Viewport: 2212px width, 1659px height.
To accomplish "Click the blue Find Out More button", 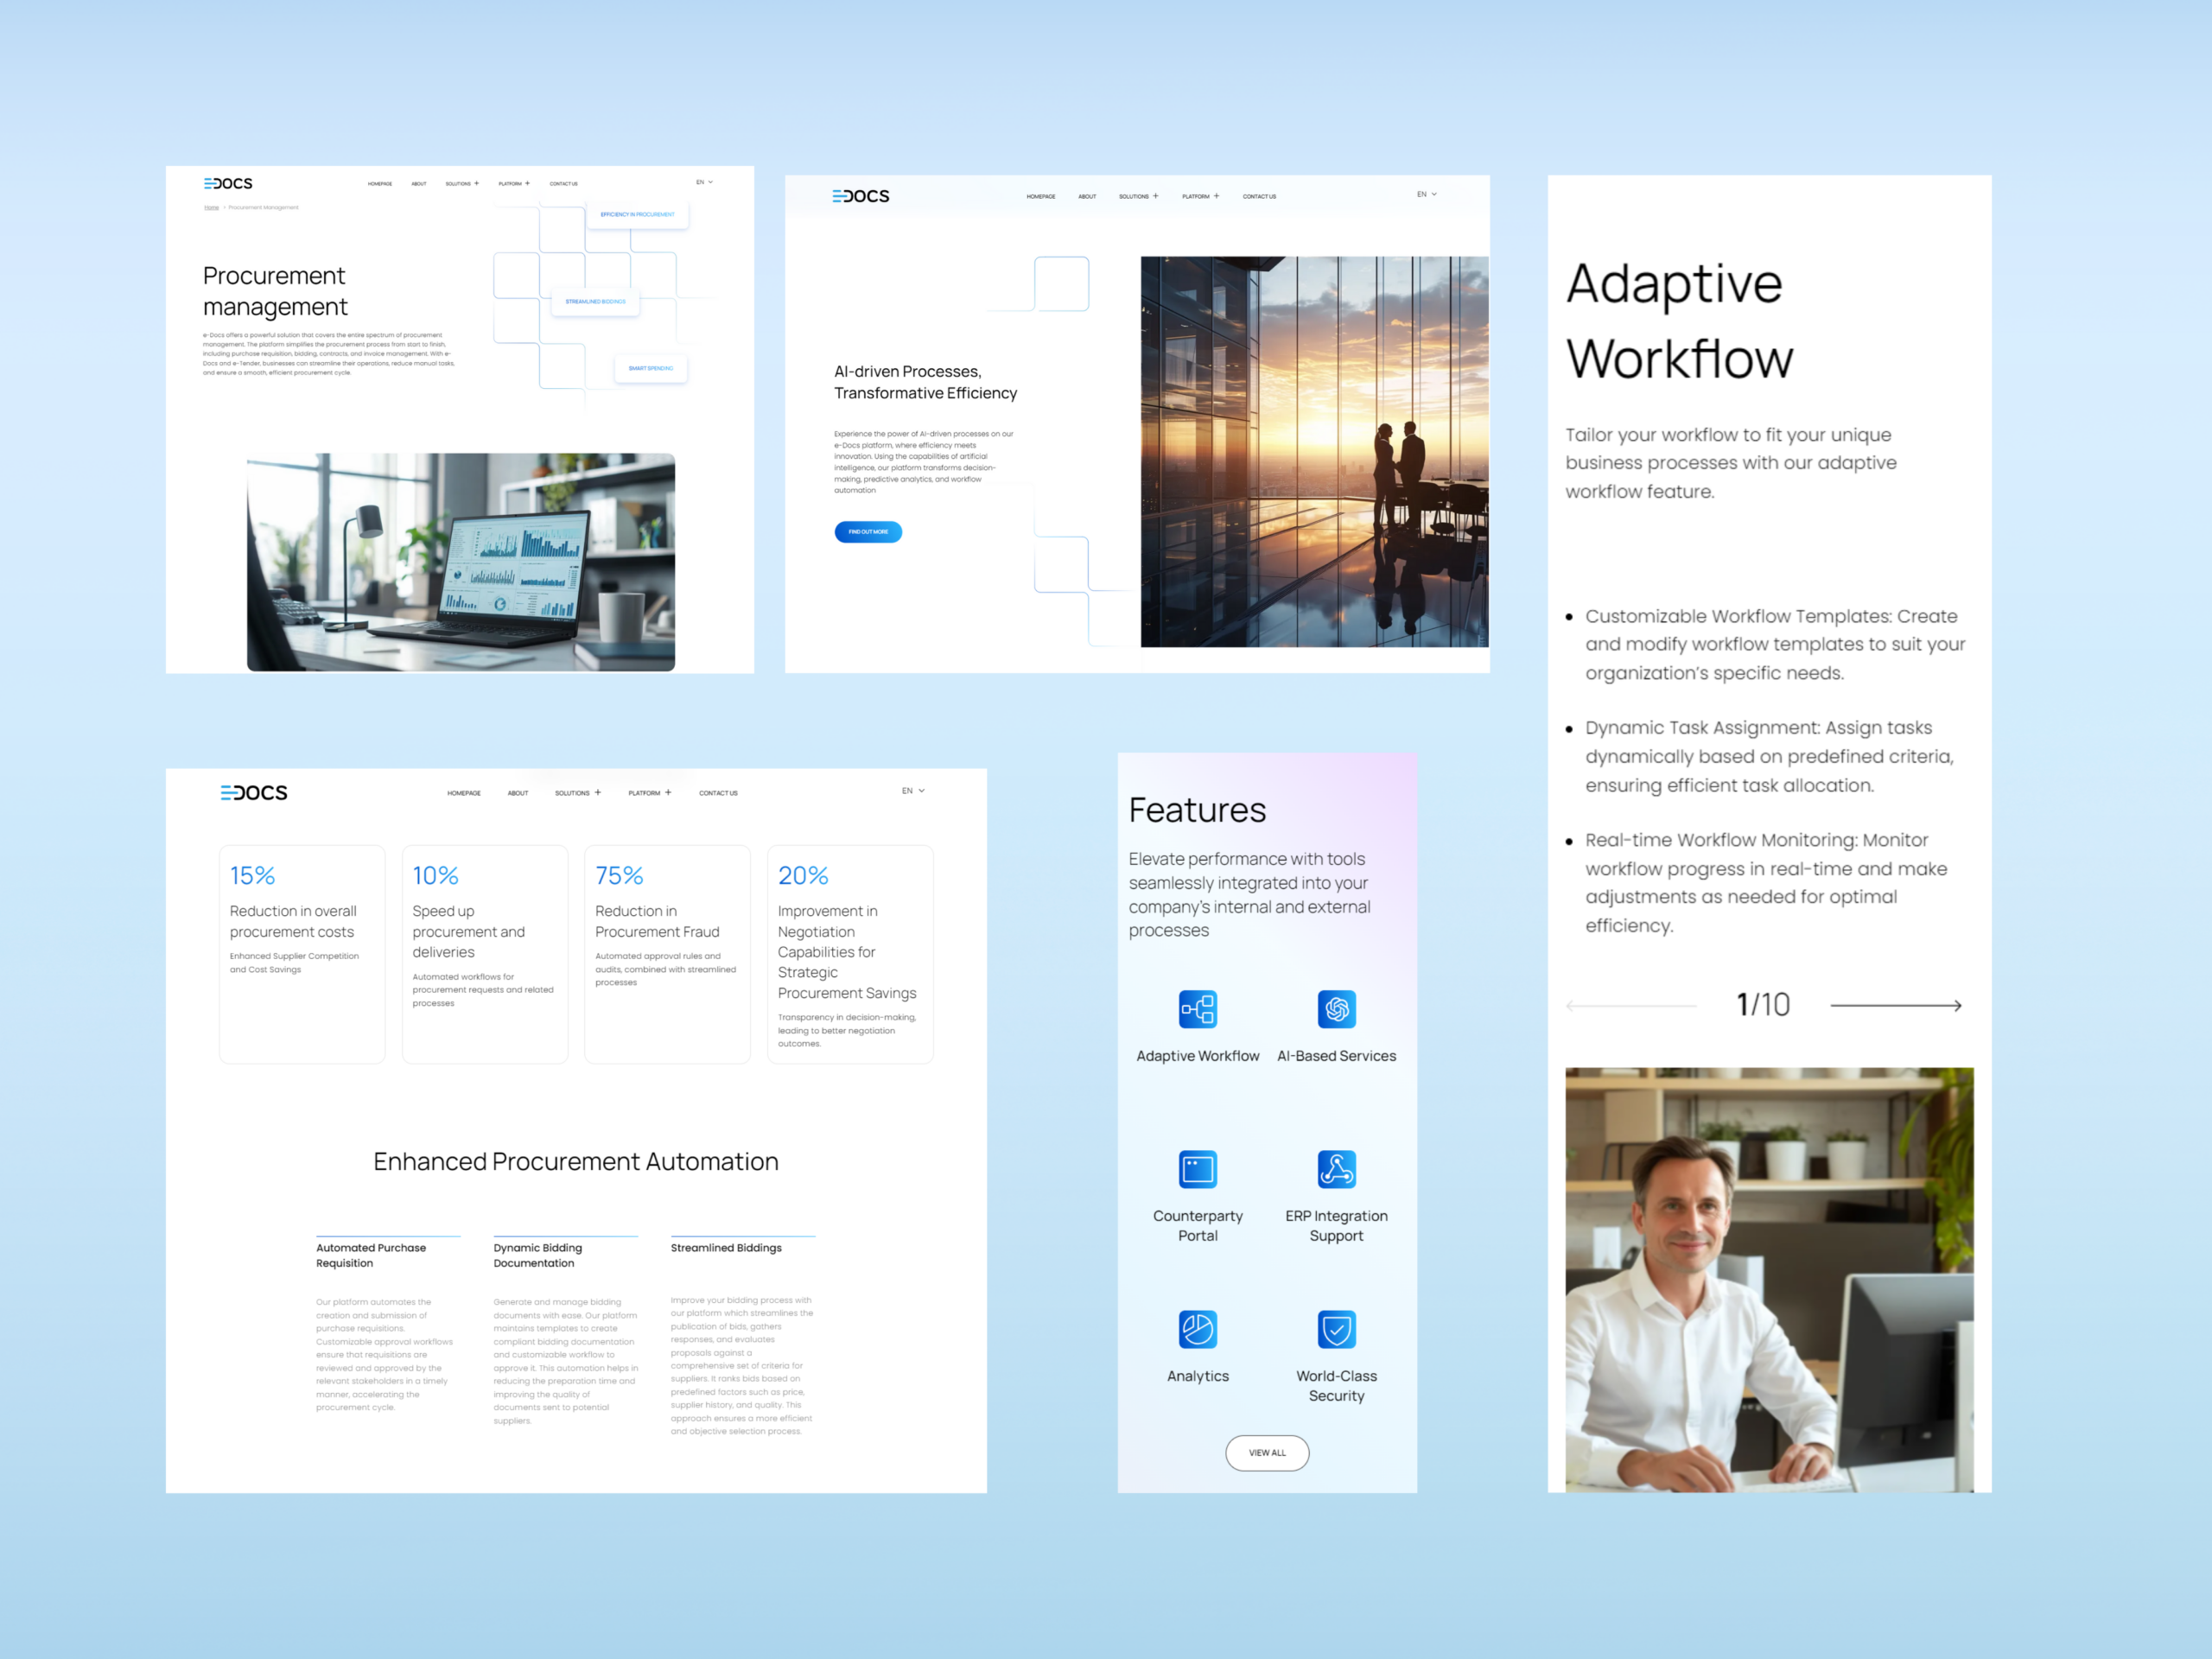I will 868,532.
